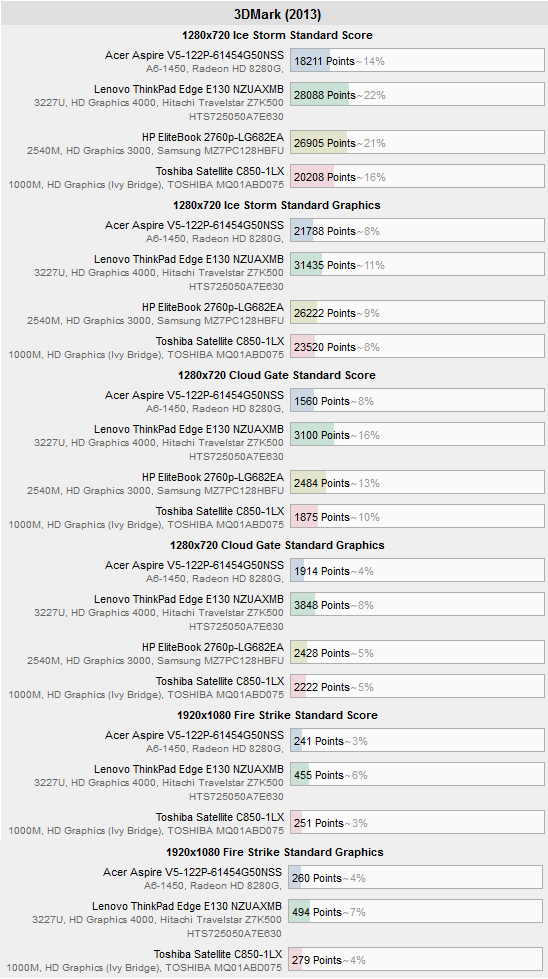Open Acer Aspire V5-122P link under Fire Strike Standard Graphics
Viewport: 548px width, 979px height.
192,872
